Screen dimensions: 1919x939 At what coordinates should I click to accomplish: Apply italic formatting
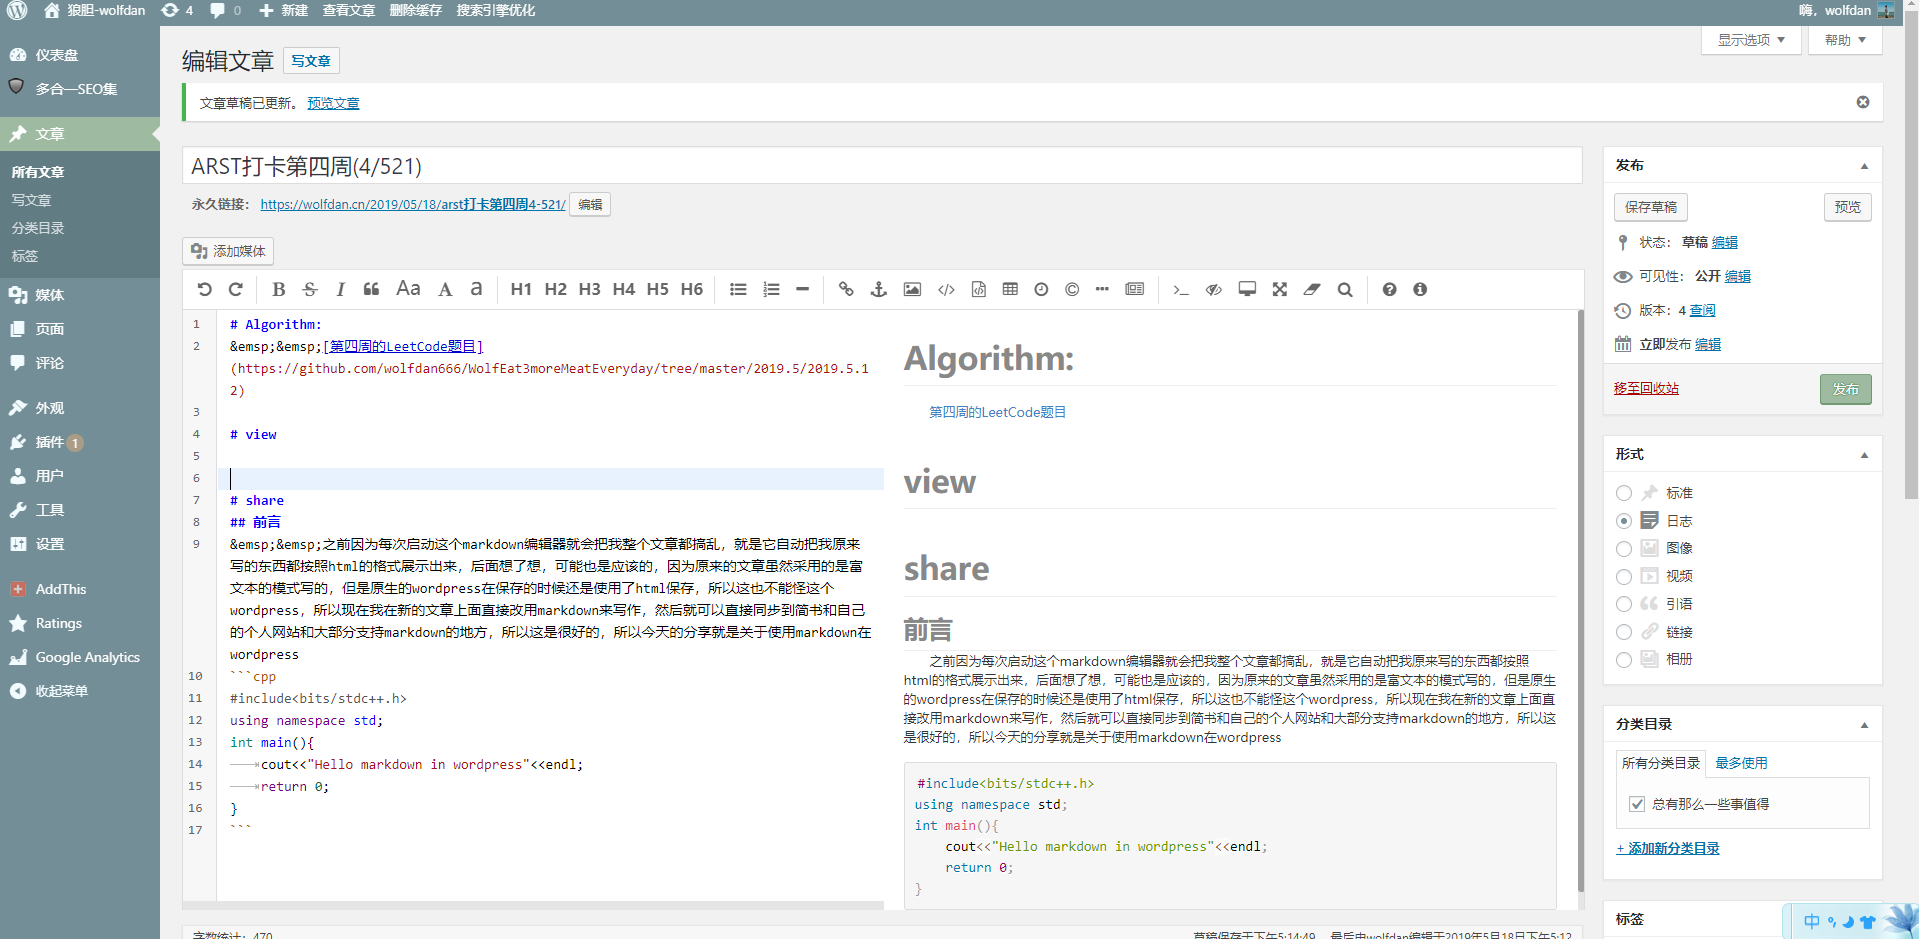point(340,290)
